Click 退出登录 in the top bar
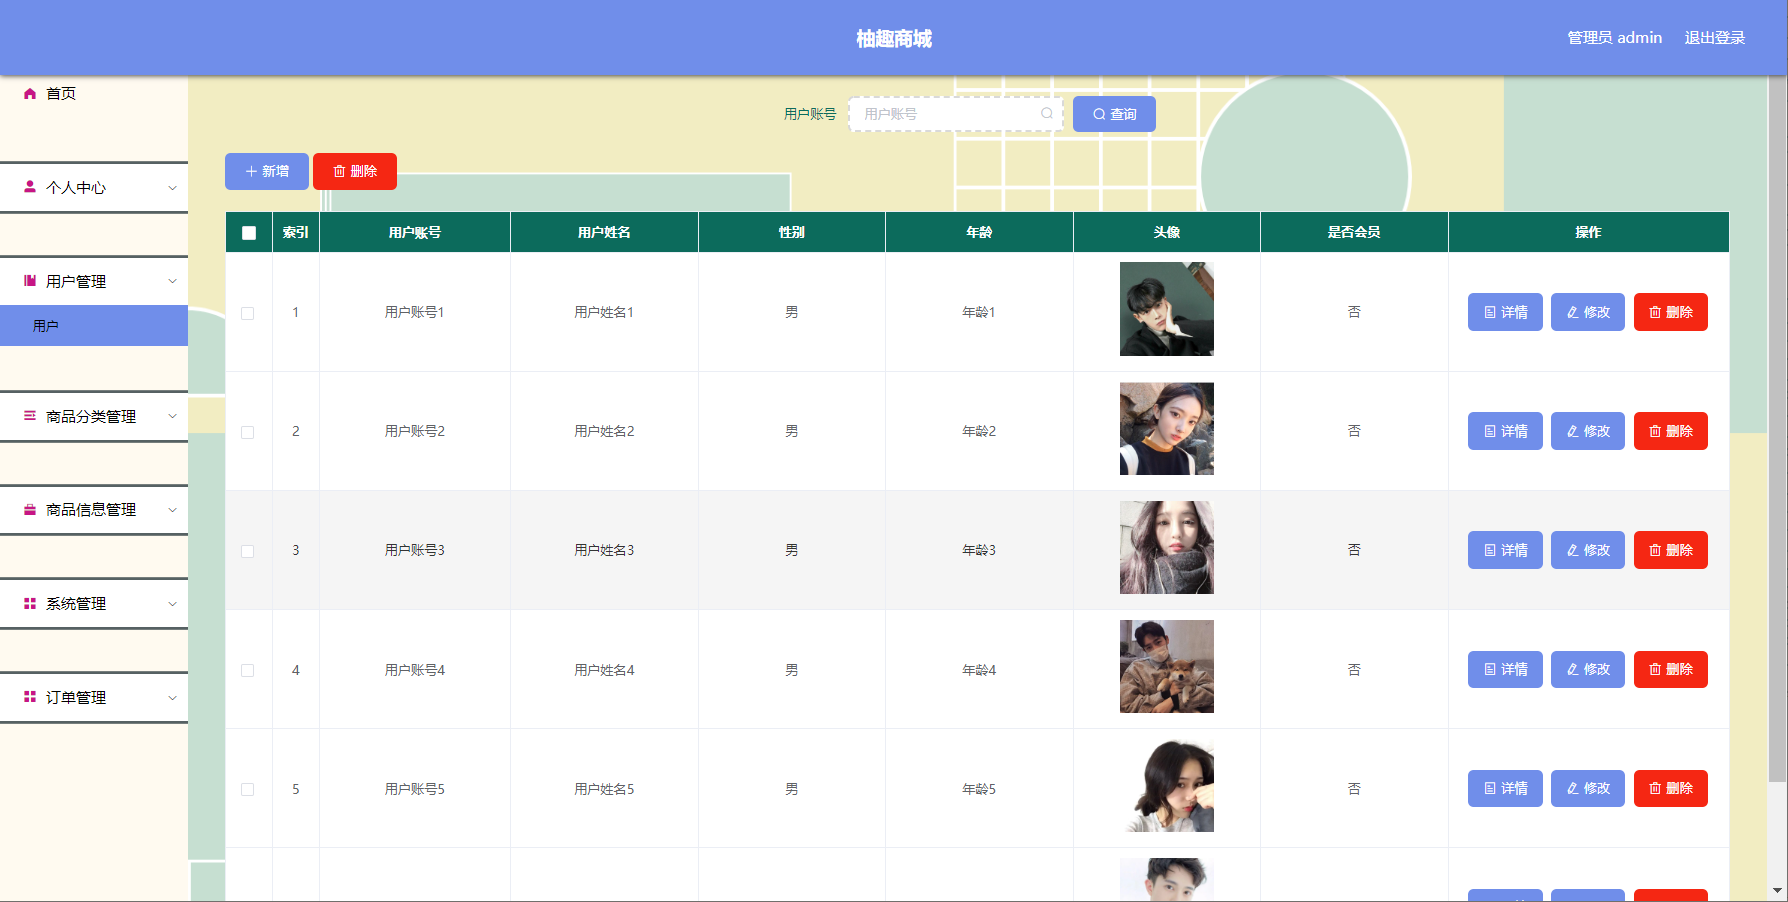1788x902 pixels. pyautogui.click(x=1714, y=37)
